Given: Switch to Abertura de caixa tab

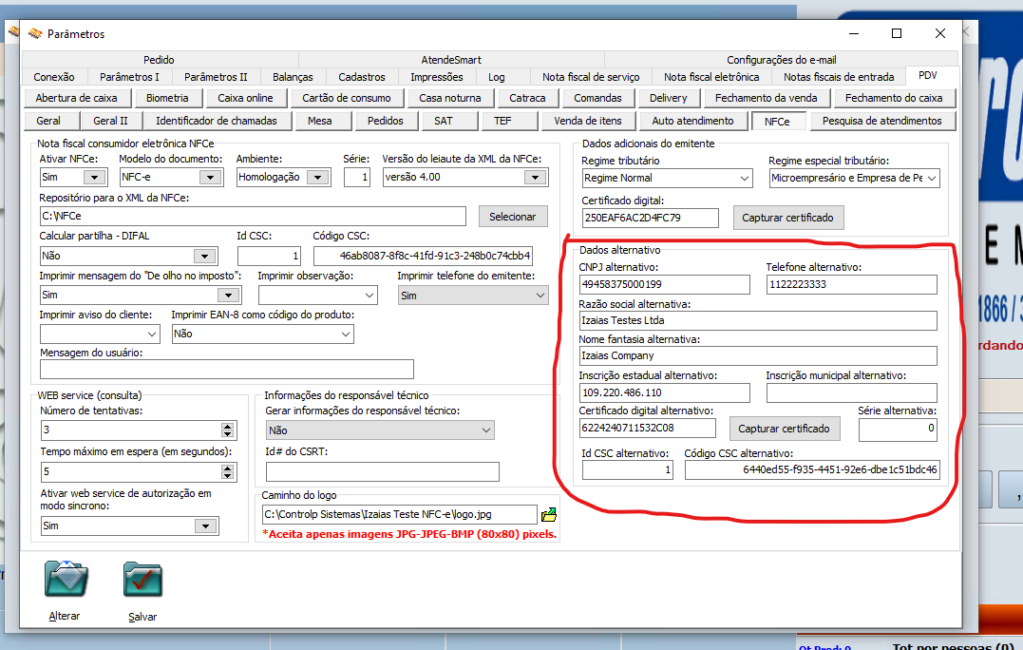Looking at the screenshot, I should click(x=76, y=98).
